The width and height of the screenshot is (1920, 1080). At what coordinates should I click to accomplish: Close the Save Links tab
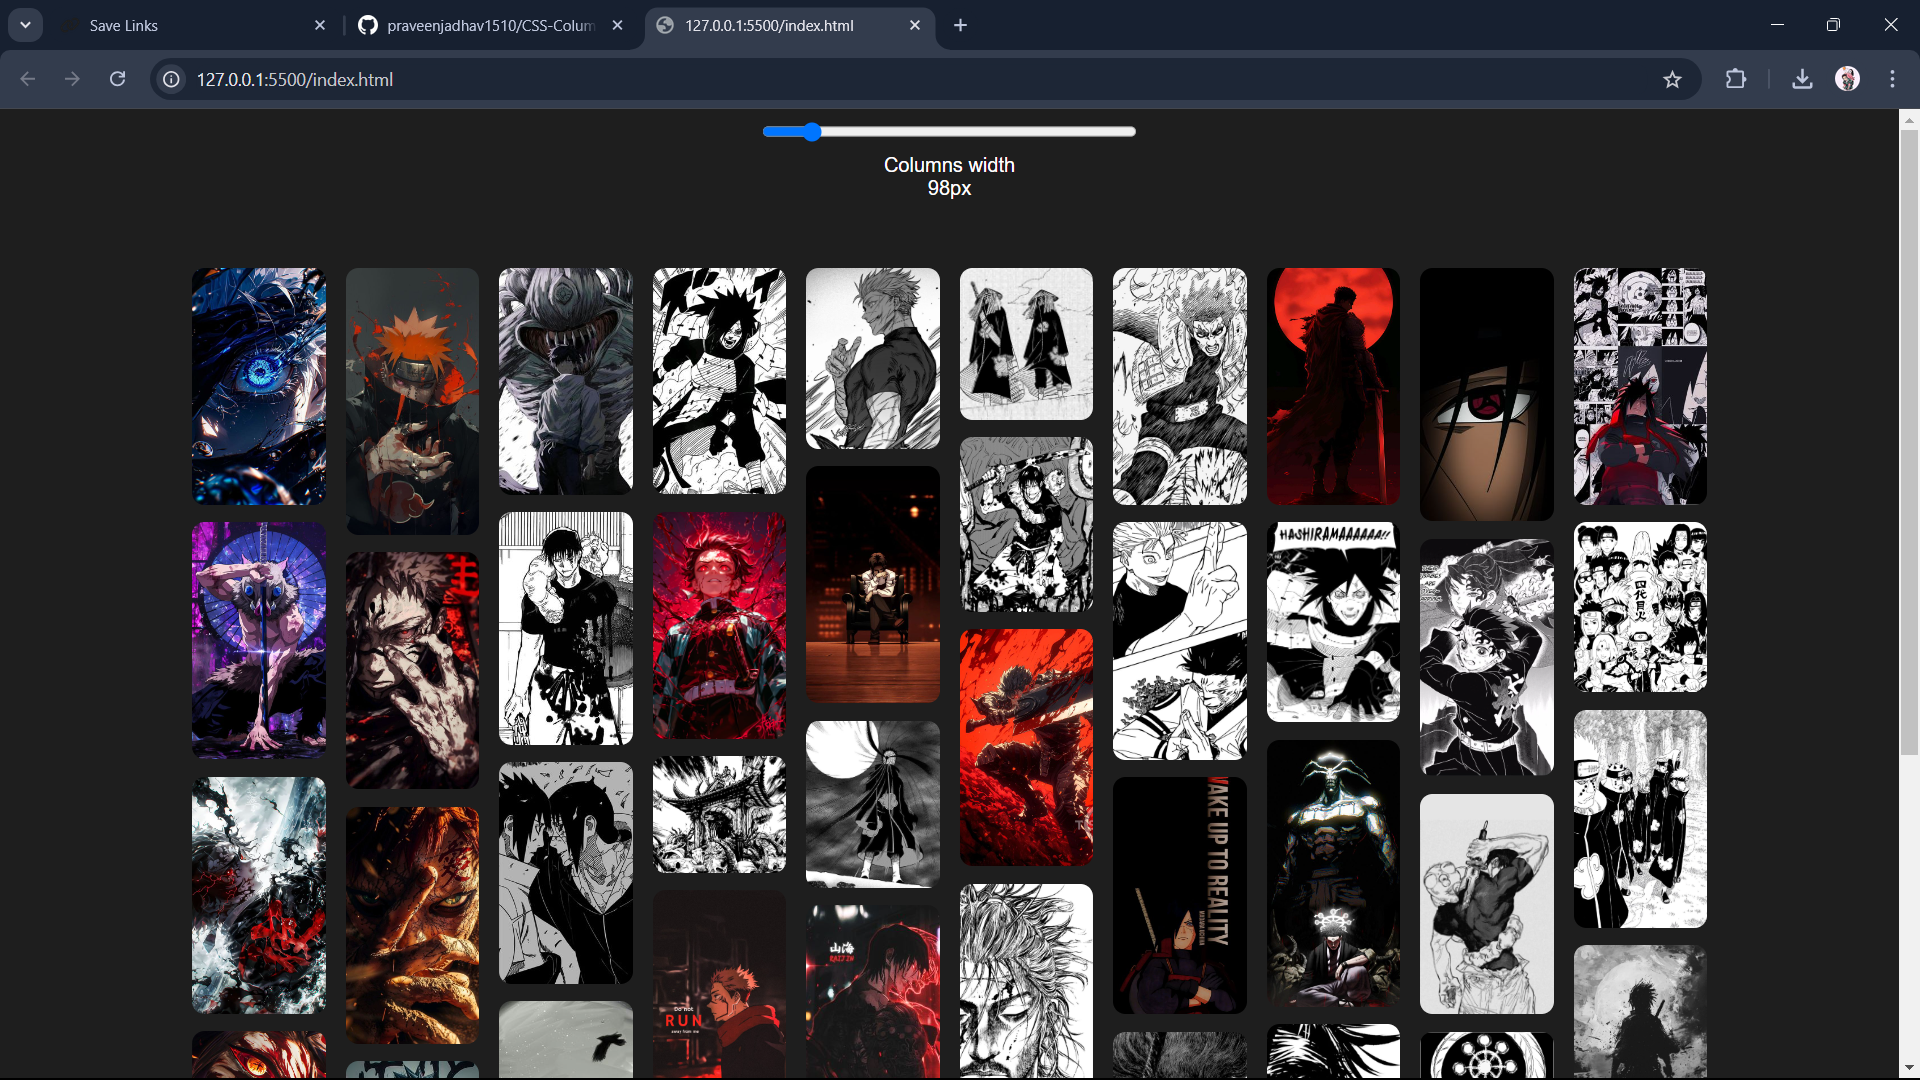pos(320,25)
